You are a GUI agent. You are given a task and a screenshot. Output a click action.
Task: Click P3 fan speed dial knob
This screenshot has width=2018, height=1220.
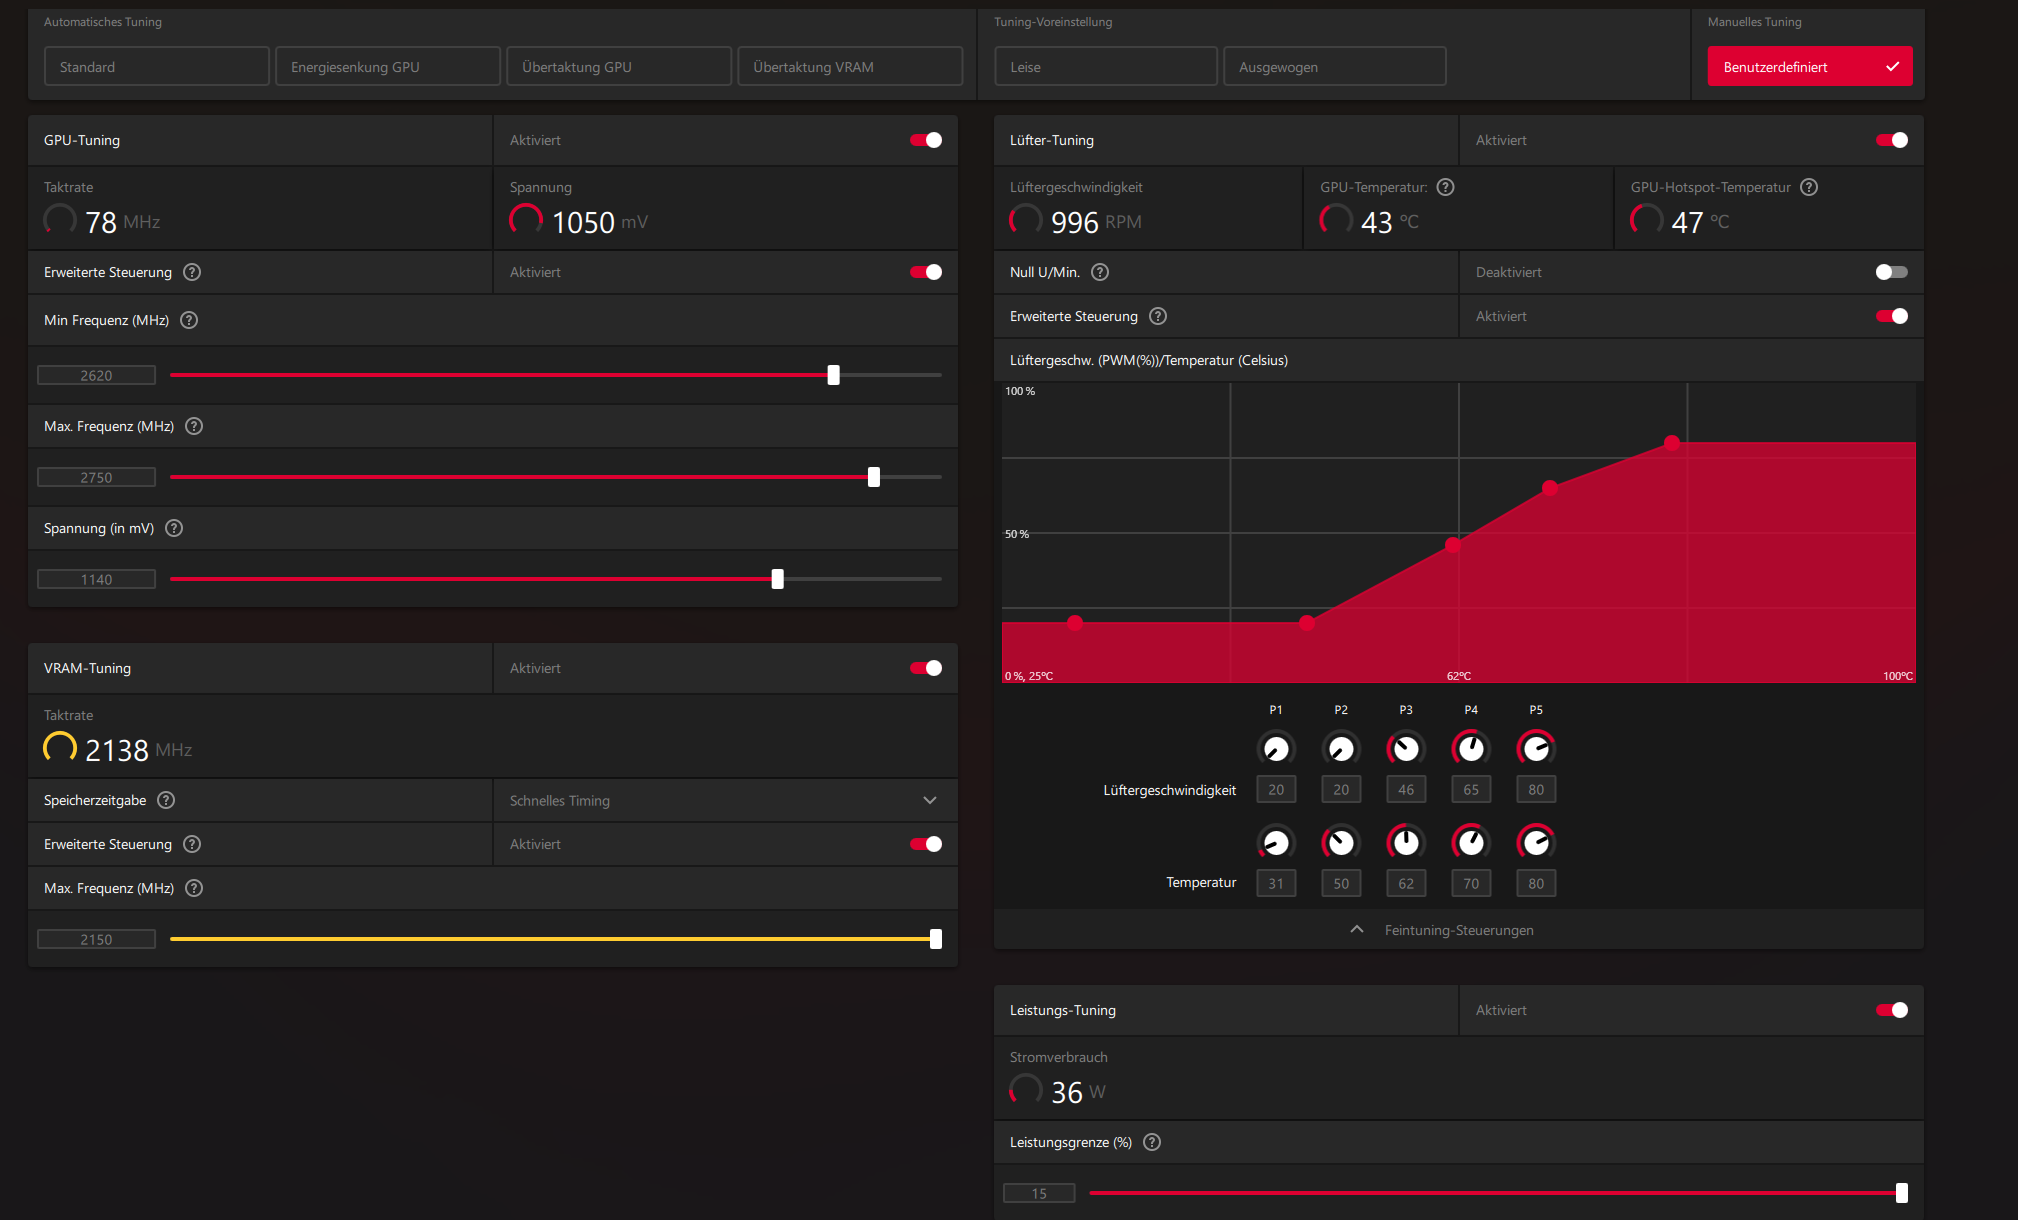coord(1406,748)
